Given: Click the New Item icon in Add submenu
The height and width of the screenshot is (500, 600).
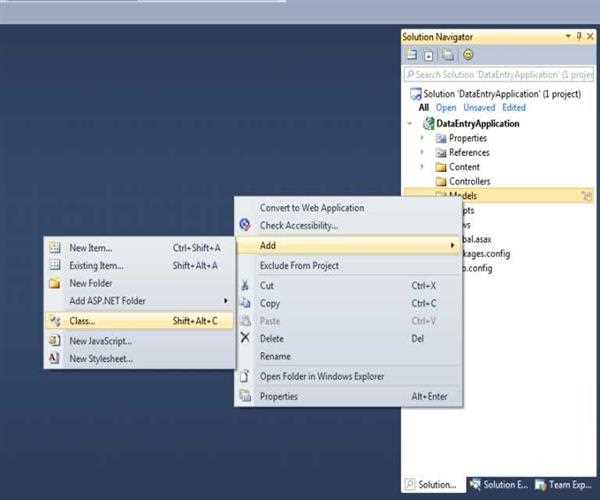Looking at the screenshot, I should tap(54, 248).
